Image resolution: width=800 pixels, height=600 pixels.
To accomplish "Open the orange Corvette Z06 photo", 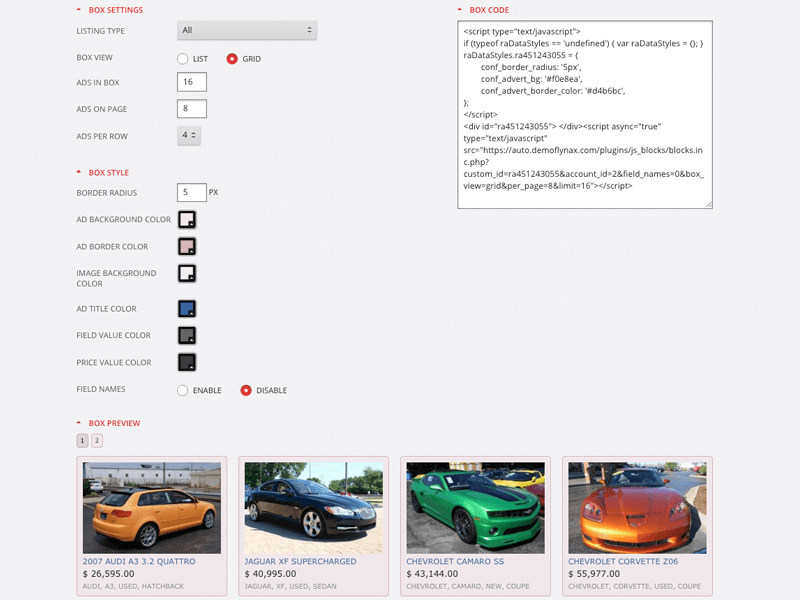I will coord(637,508).
